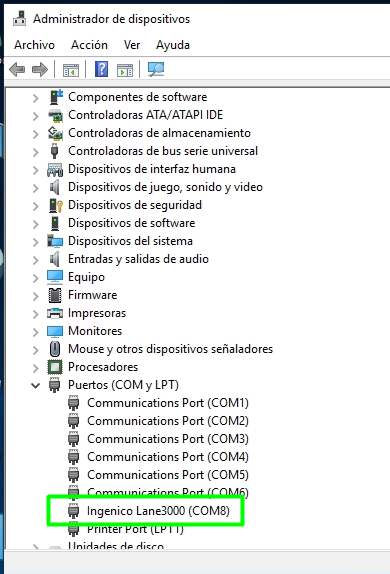Image resolution: width=390 pixels, height=574 pixels.
Task: Click the scan for hardware changes icon
Action: pos(156,69)
